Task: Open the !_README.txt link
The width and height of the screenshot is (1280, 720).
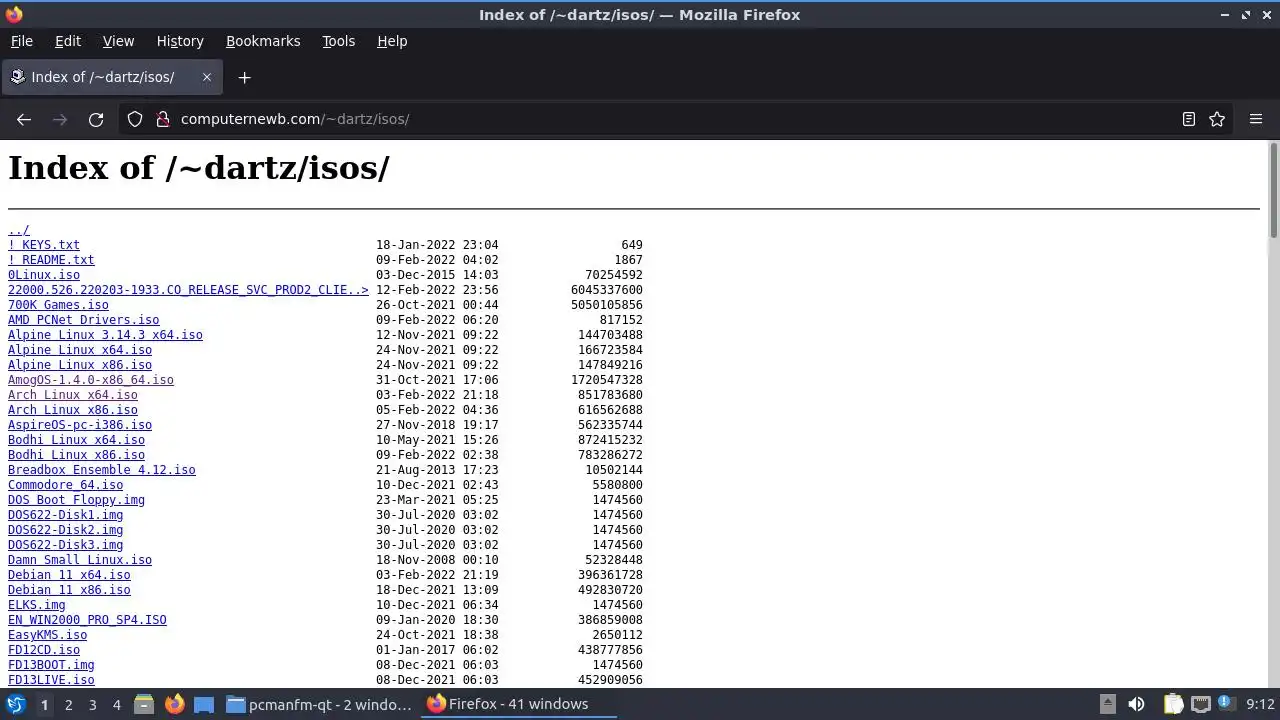Action: 51,260
